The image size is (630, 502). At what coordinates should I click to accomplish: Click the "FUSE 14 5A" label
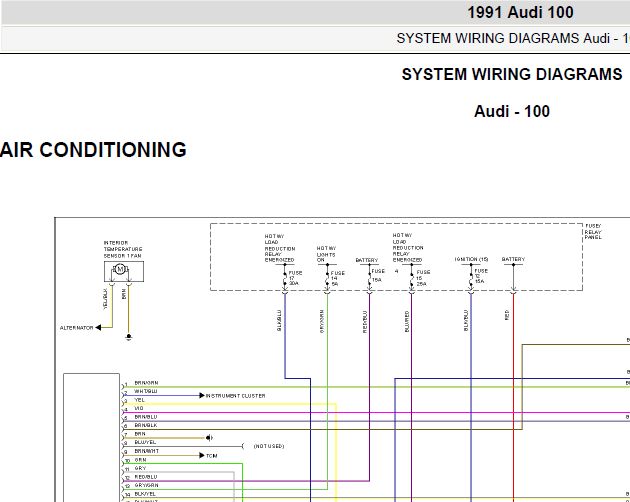tap(337, 278)
